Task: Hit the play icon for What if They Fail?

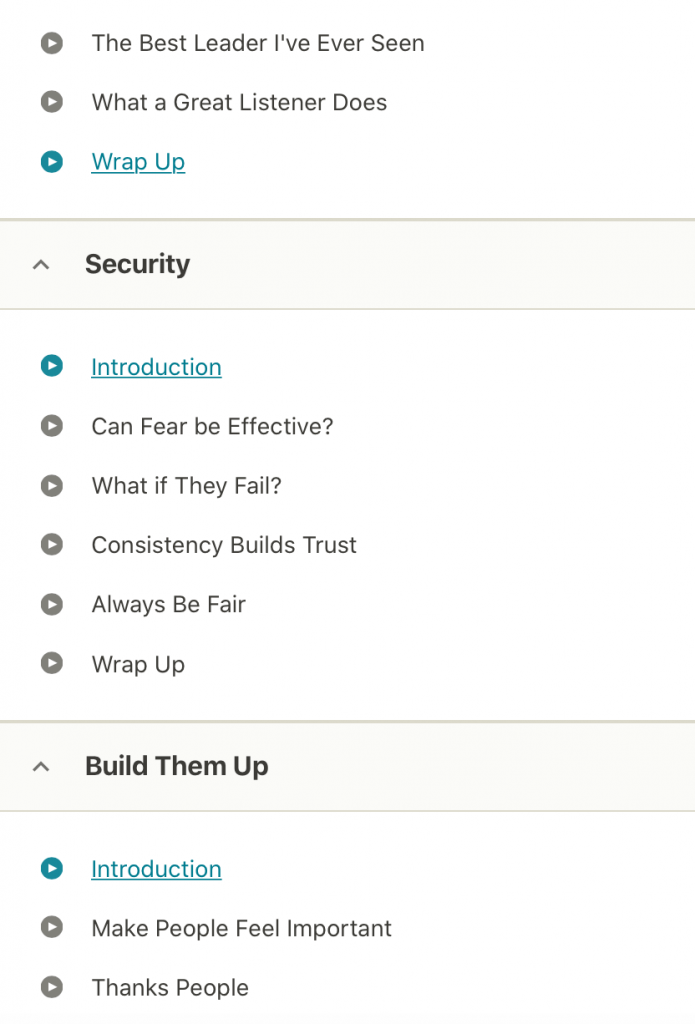Action: point(52,486)
